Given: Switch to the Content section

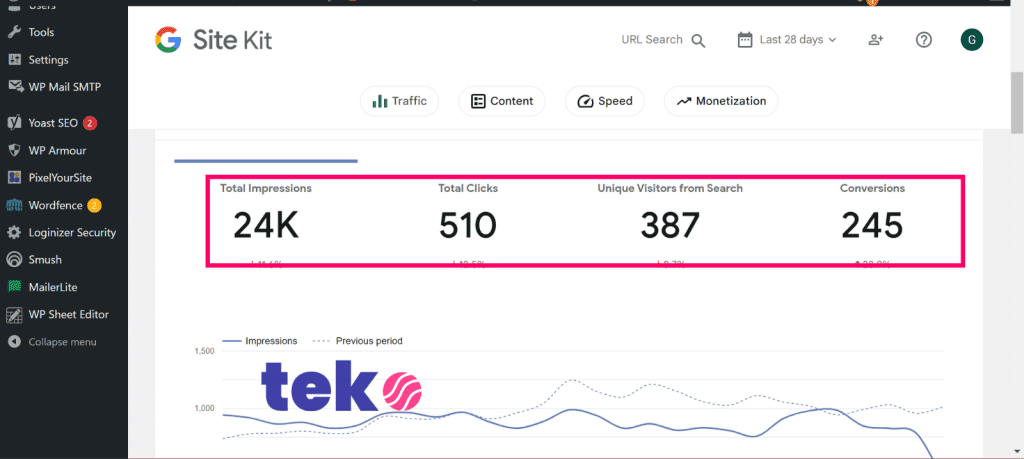Looking at the screenshot, I should pos(502,101).
